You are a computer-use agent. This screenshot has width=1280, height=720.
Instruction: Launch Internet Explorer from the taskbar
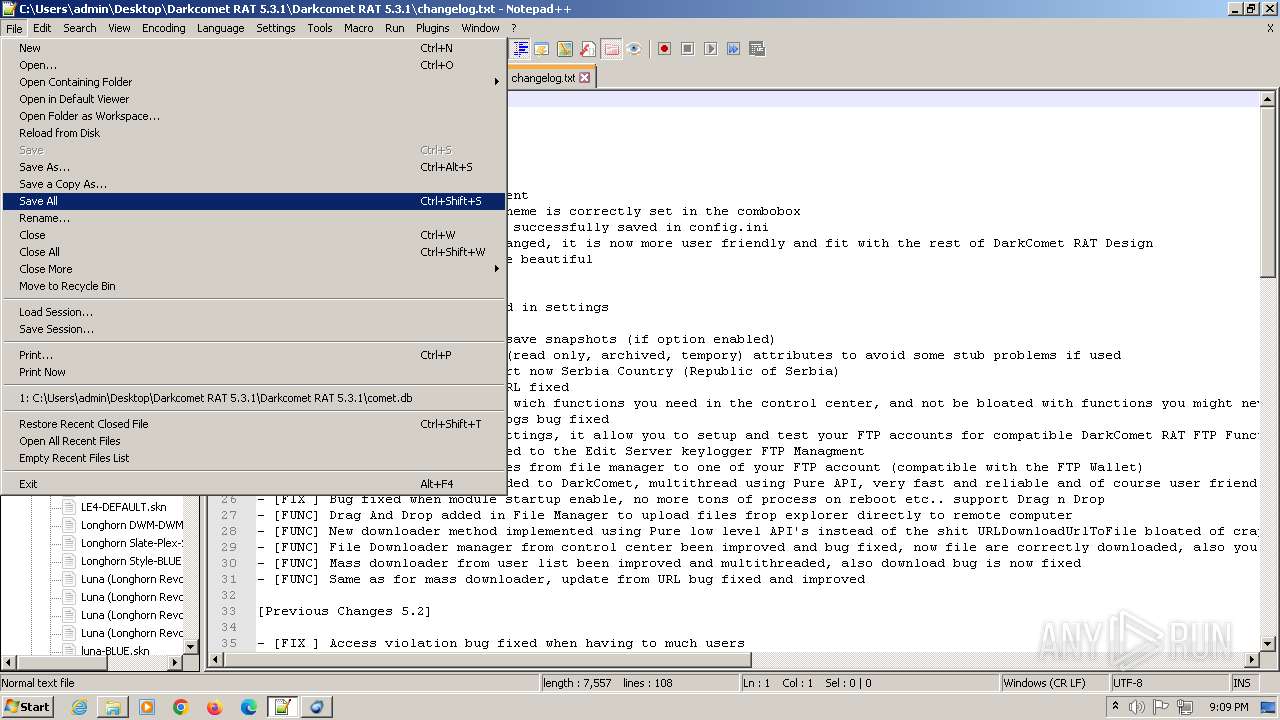click(x=79, y=707)
